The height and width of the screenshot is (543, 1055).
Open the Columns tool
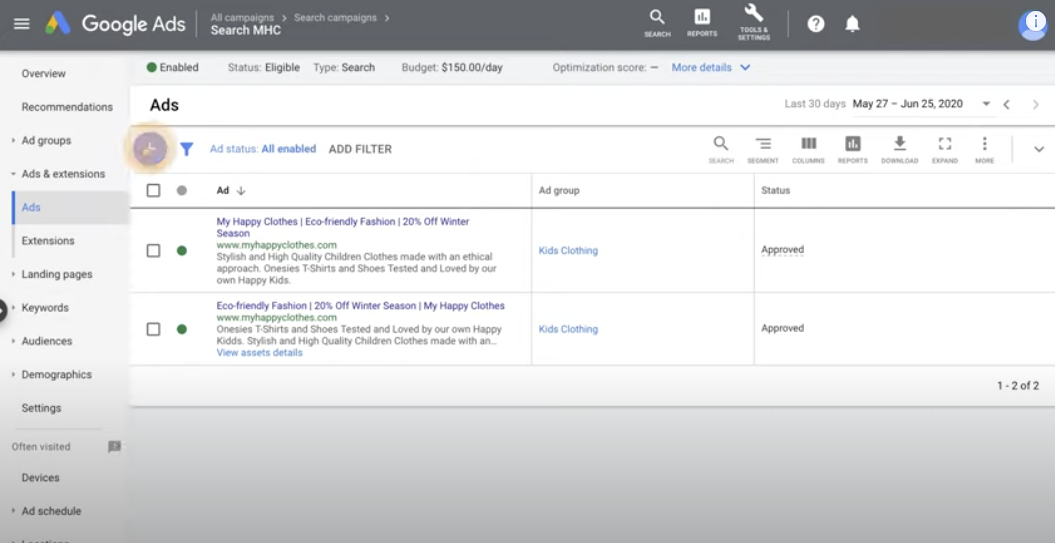tap(808, 149)
